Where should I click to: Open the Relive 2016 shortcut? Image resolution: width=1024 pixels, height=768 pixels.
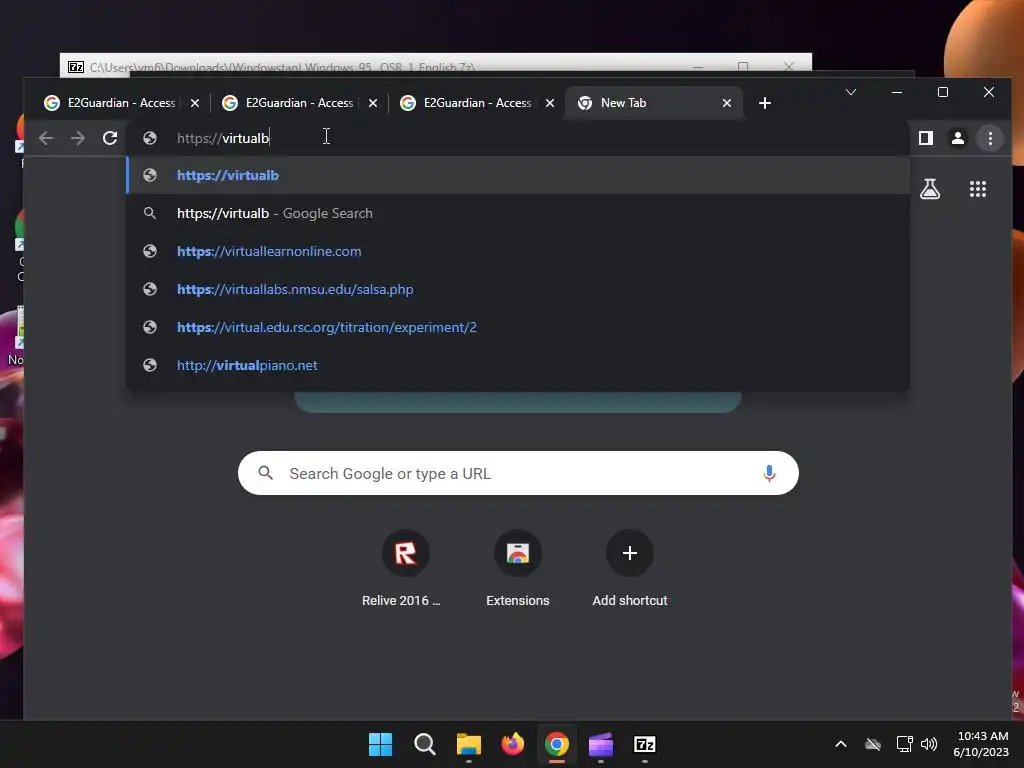click(405, 568)
